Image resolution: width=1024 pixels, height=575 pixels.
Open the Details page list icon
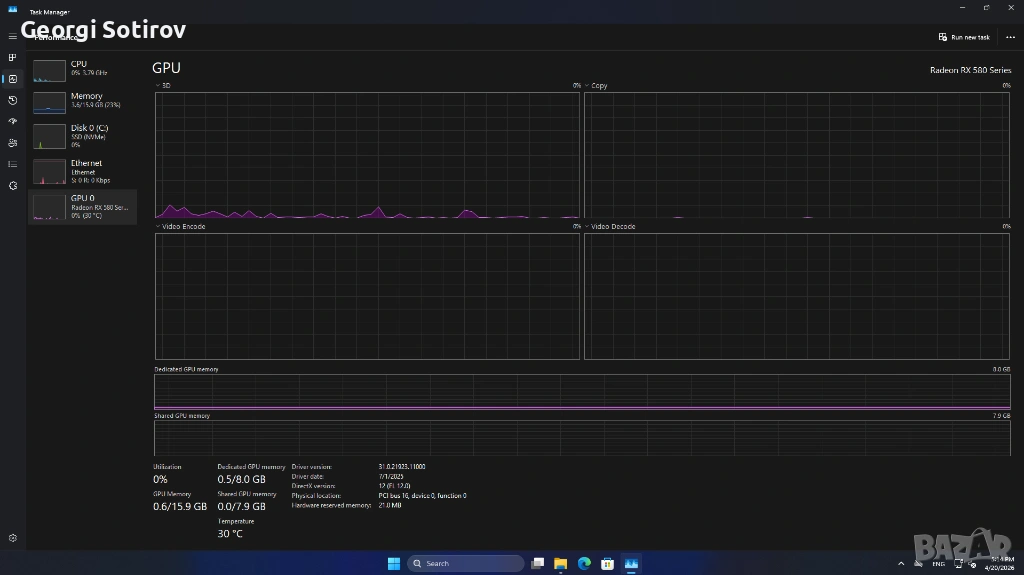click(13, 164)
